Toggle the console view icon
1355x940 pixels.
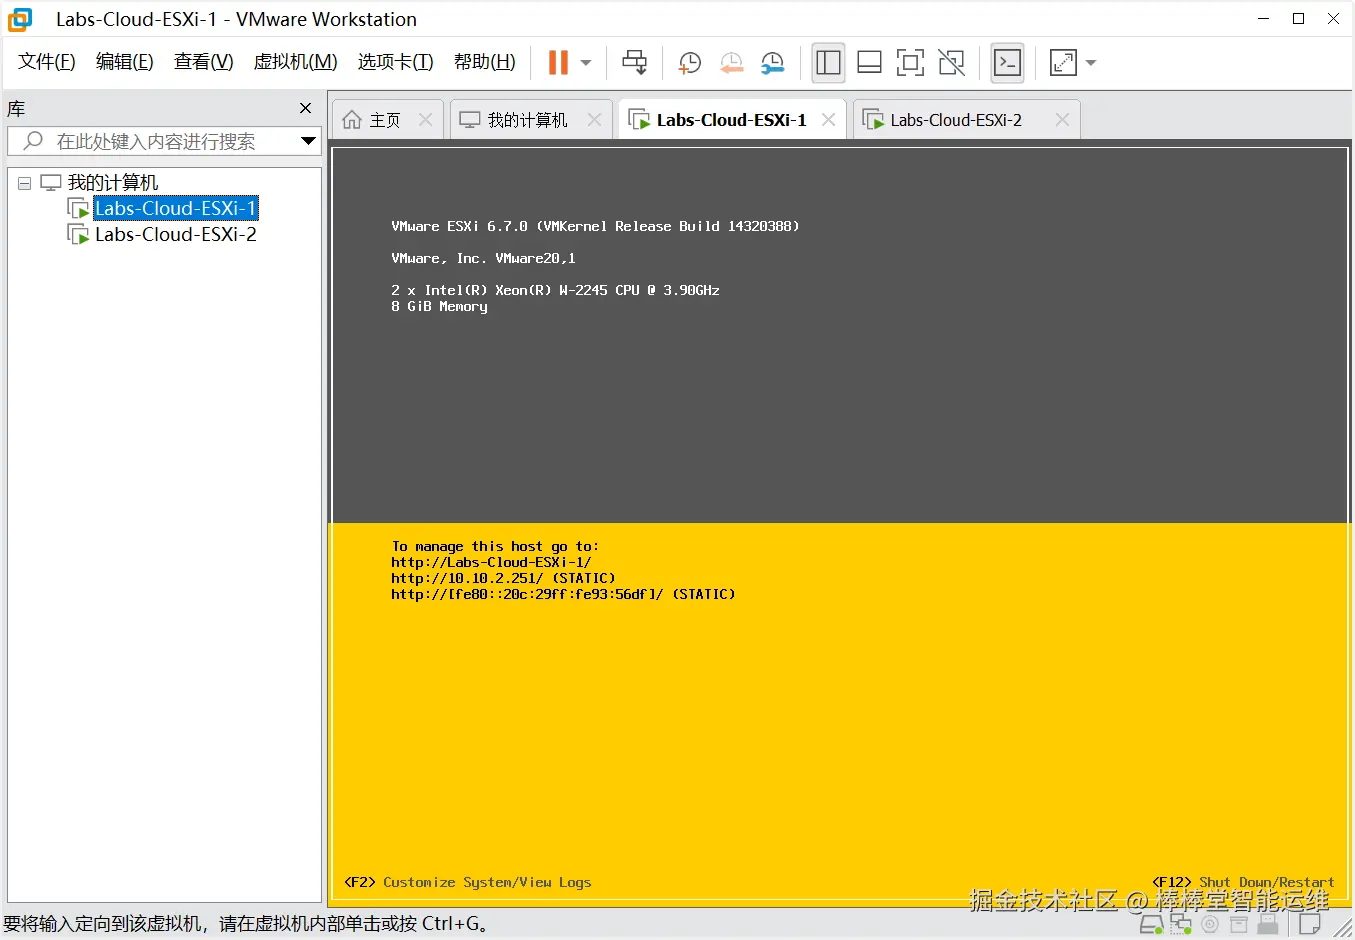[x=1007, y=62]
